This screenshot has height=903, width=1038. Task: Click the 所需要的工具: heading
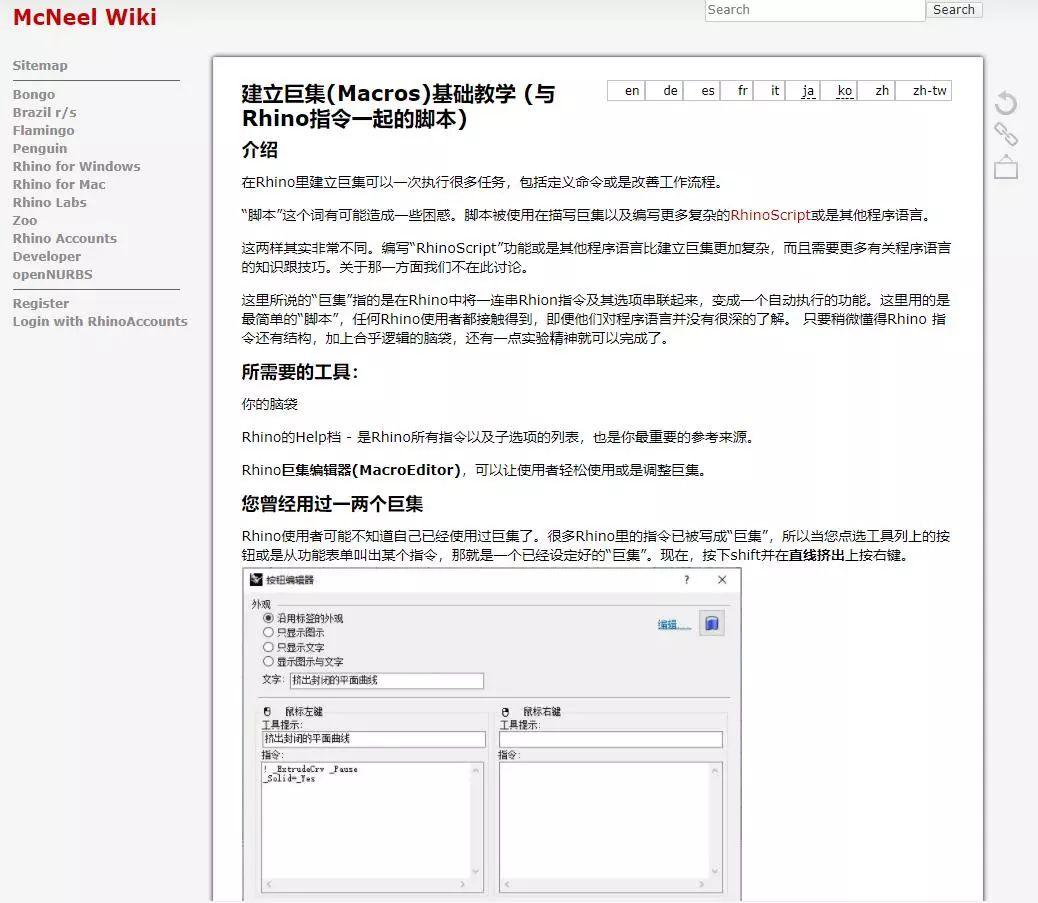point(300,372)
